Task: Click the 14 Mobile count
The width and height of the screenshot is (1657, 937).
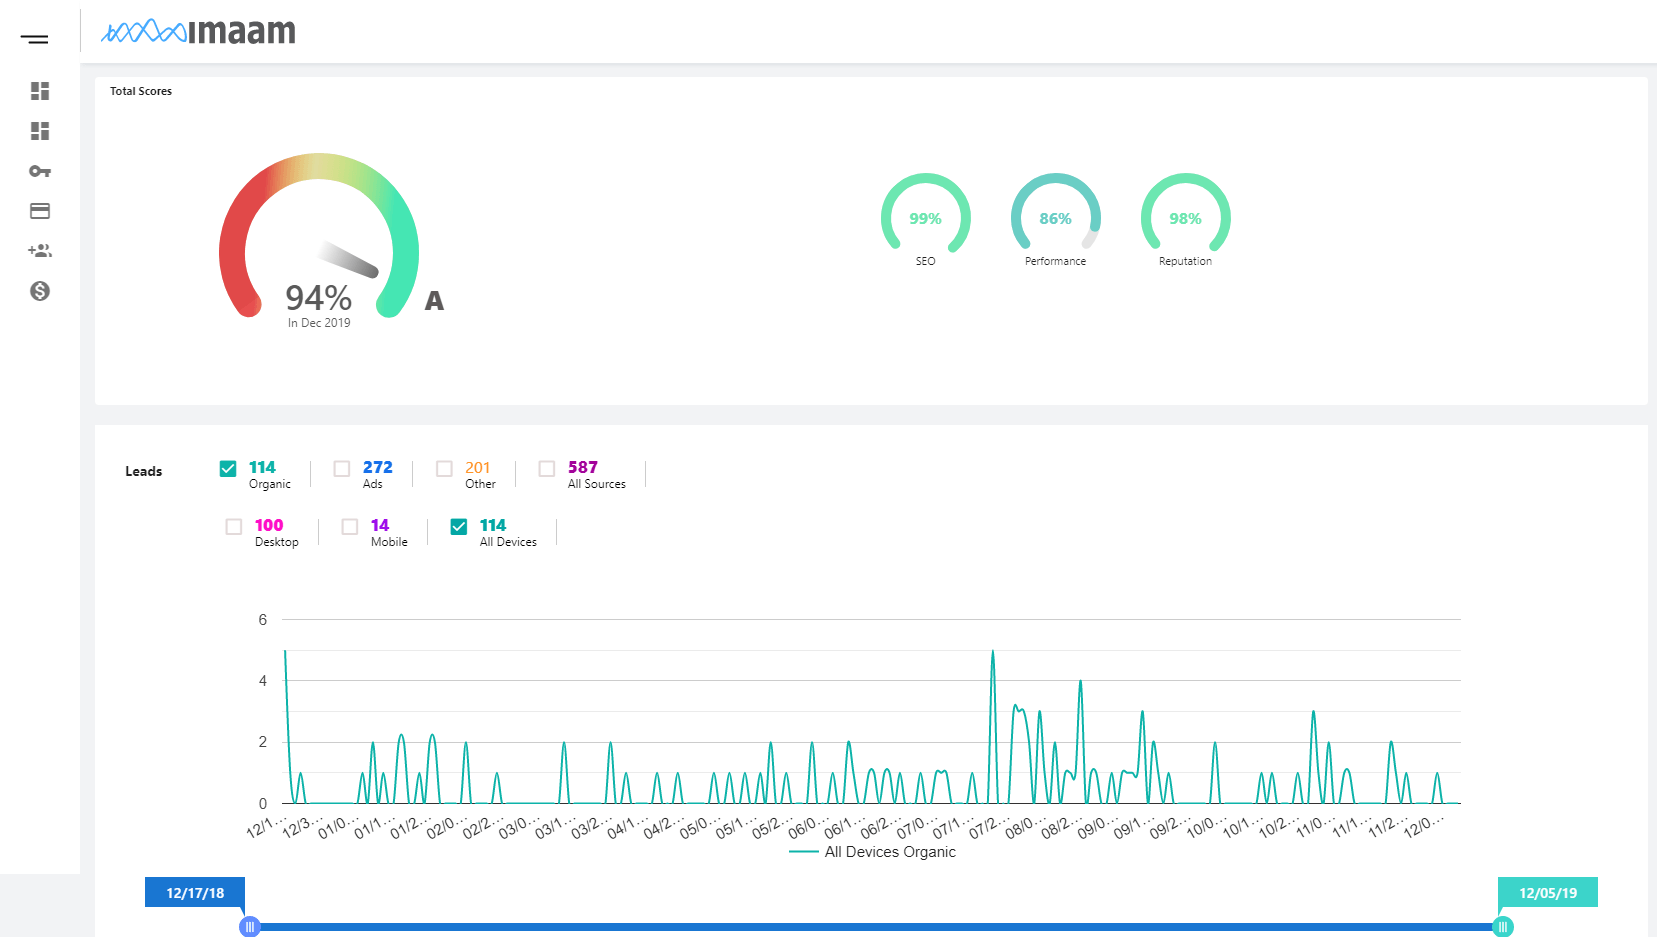Action: tap(380, 525)
